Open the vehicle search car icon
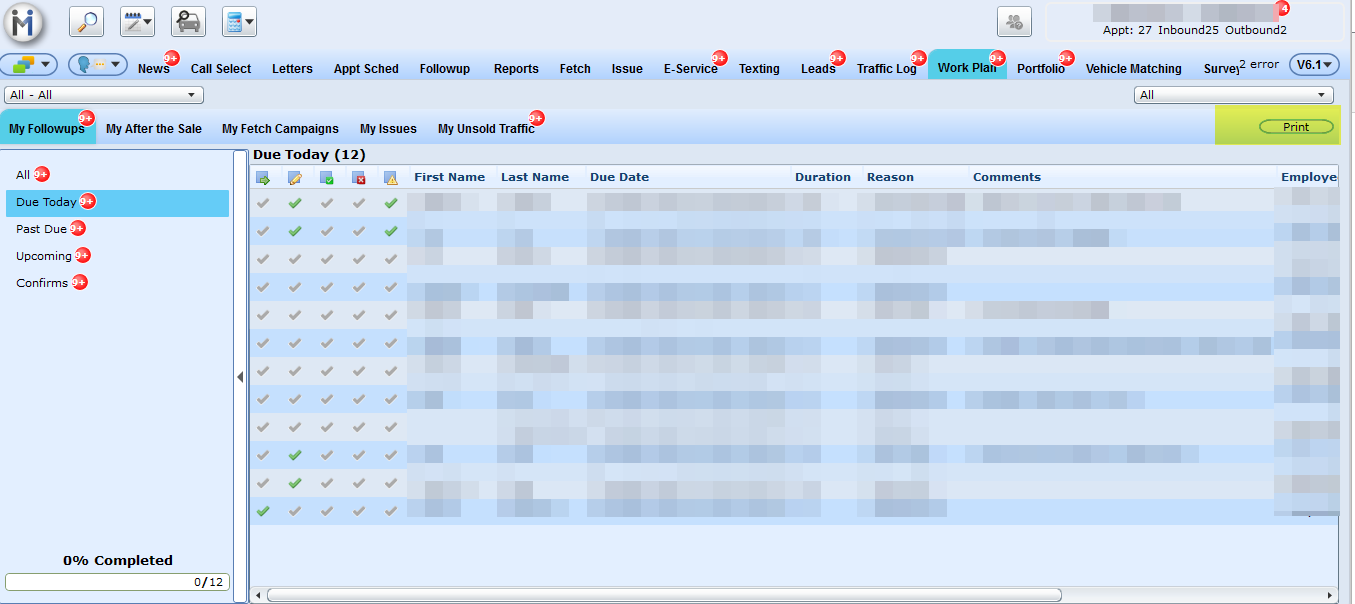The width and height of the screenshot is (1355, 604). pyautogui.click(x=188, y=21)
